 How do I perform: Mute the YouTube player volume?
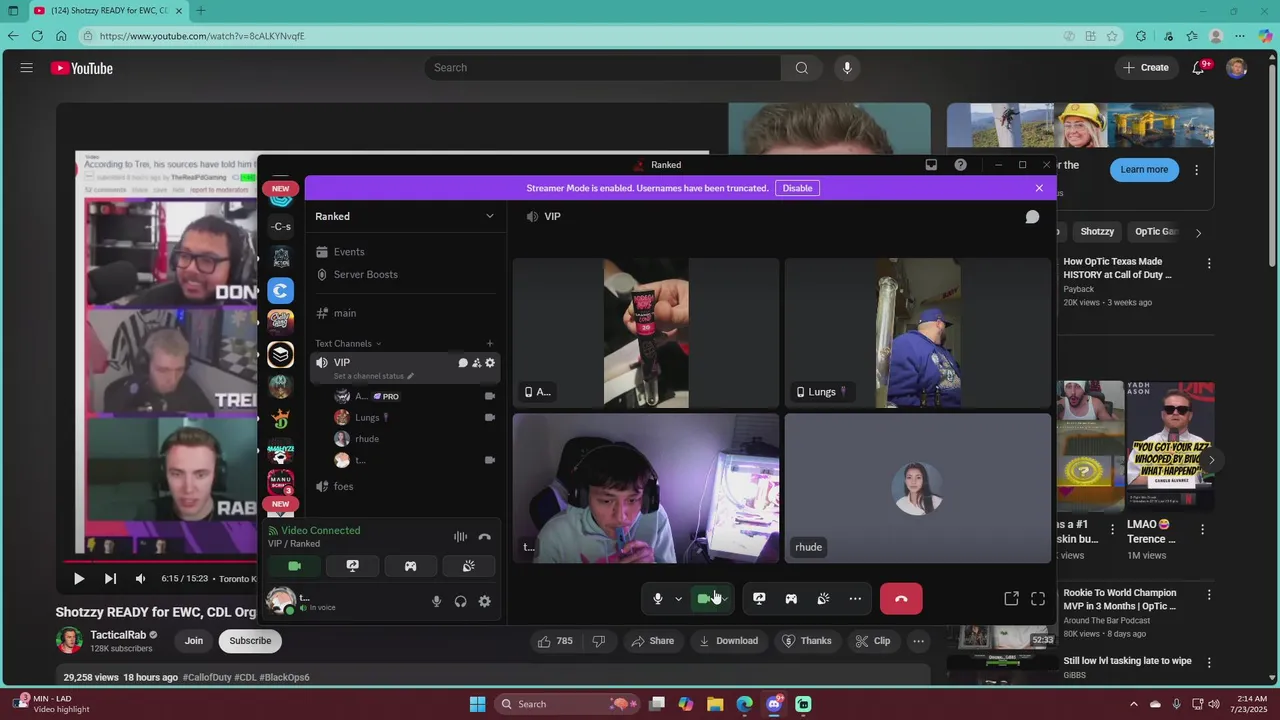(140, 578)
